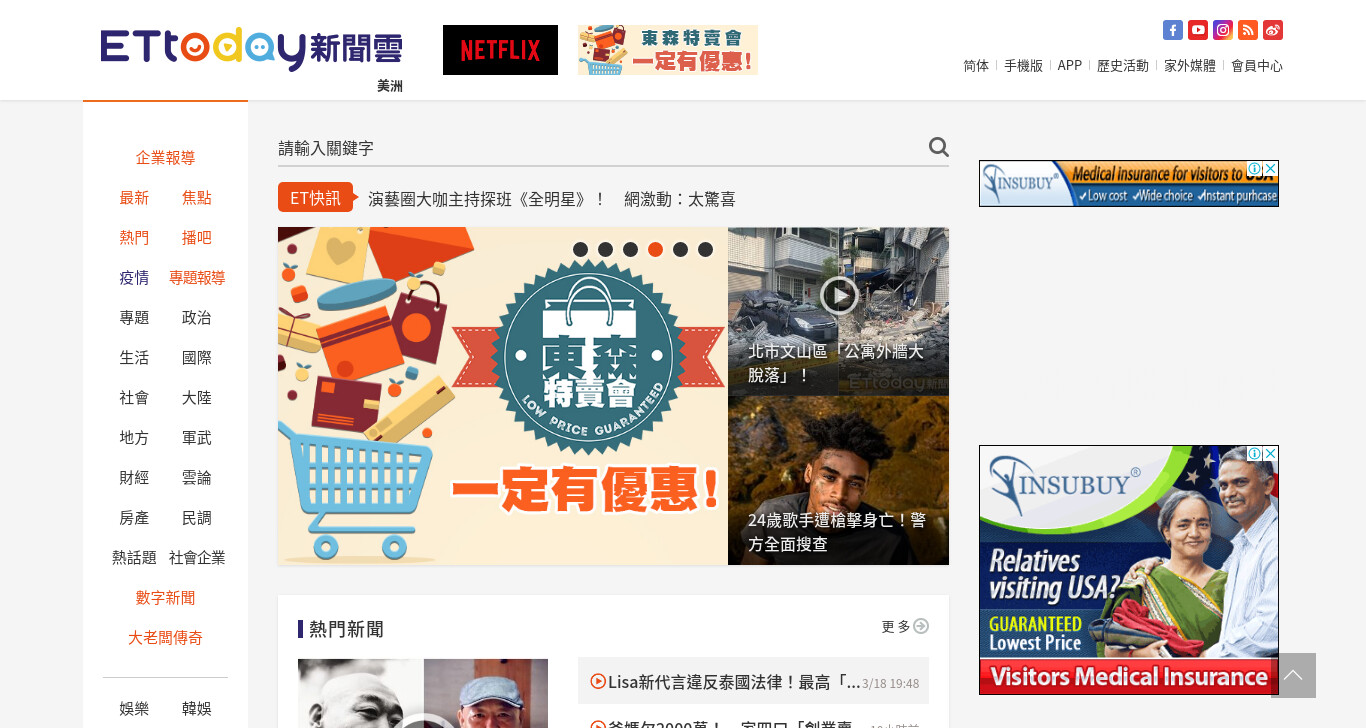
Task: Open 數字新聞 category
Action: point(165,598)
